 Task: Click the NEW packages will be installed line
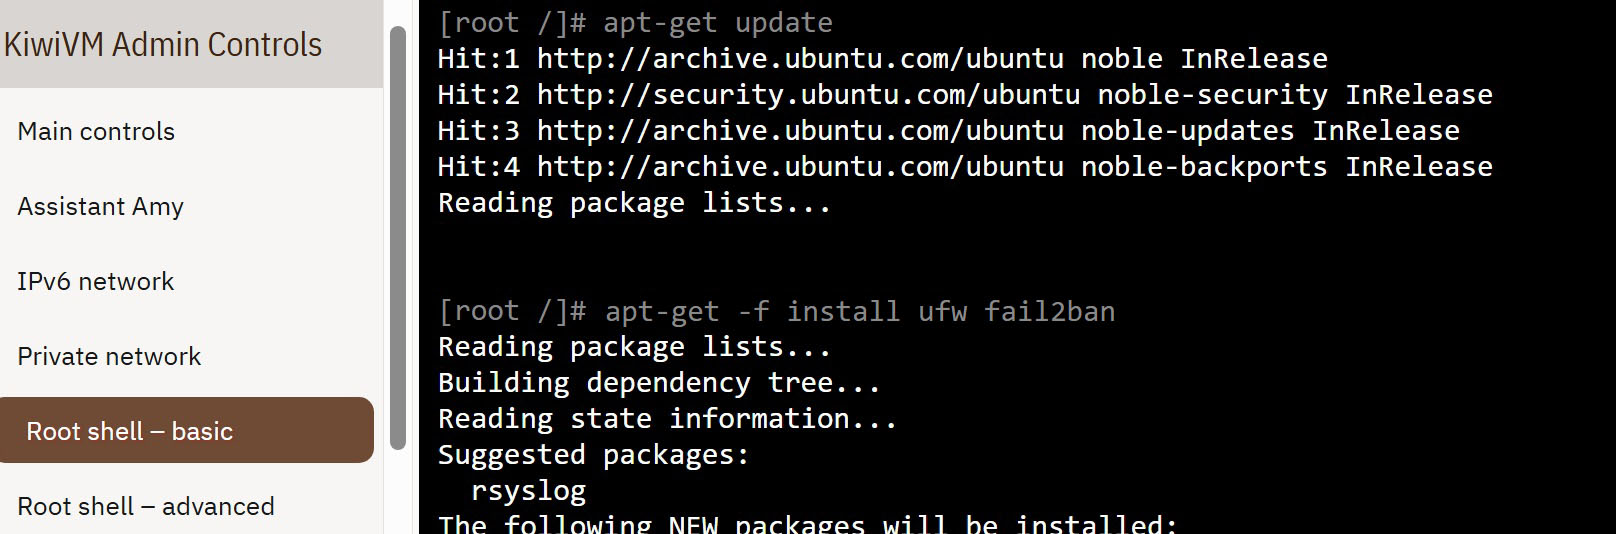point(808,524)
